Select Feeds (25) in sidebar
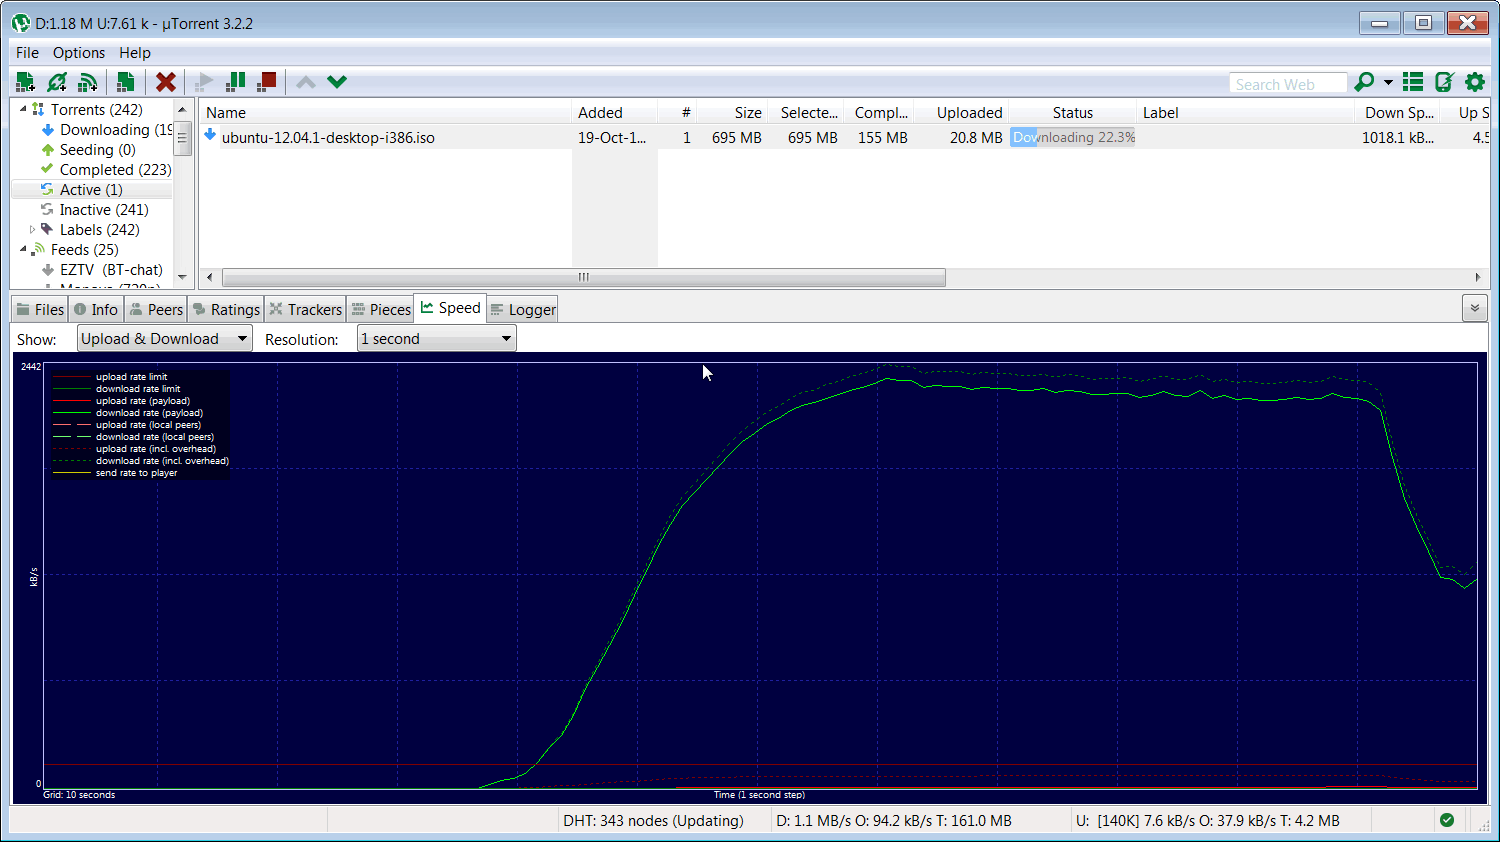1500x842 pixels. [x=84, y=250]
